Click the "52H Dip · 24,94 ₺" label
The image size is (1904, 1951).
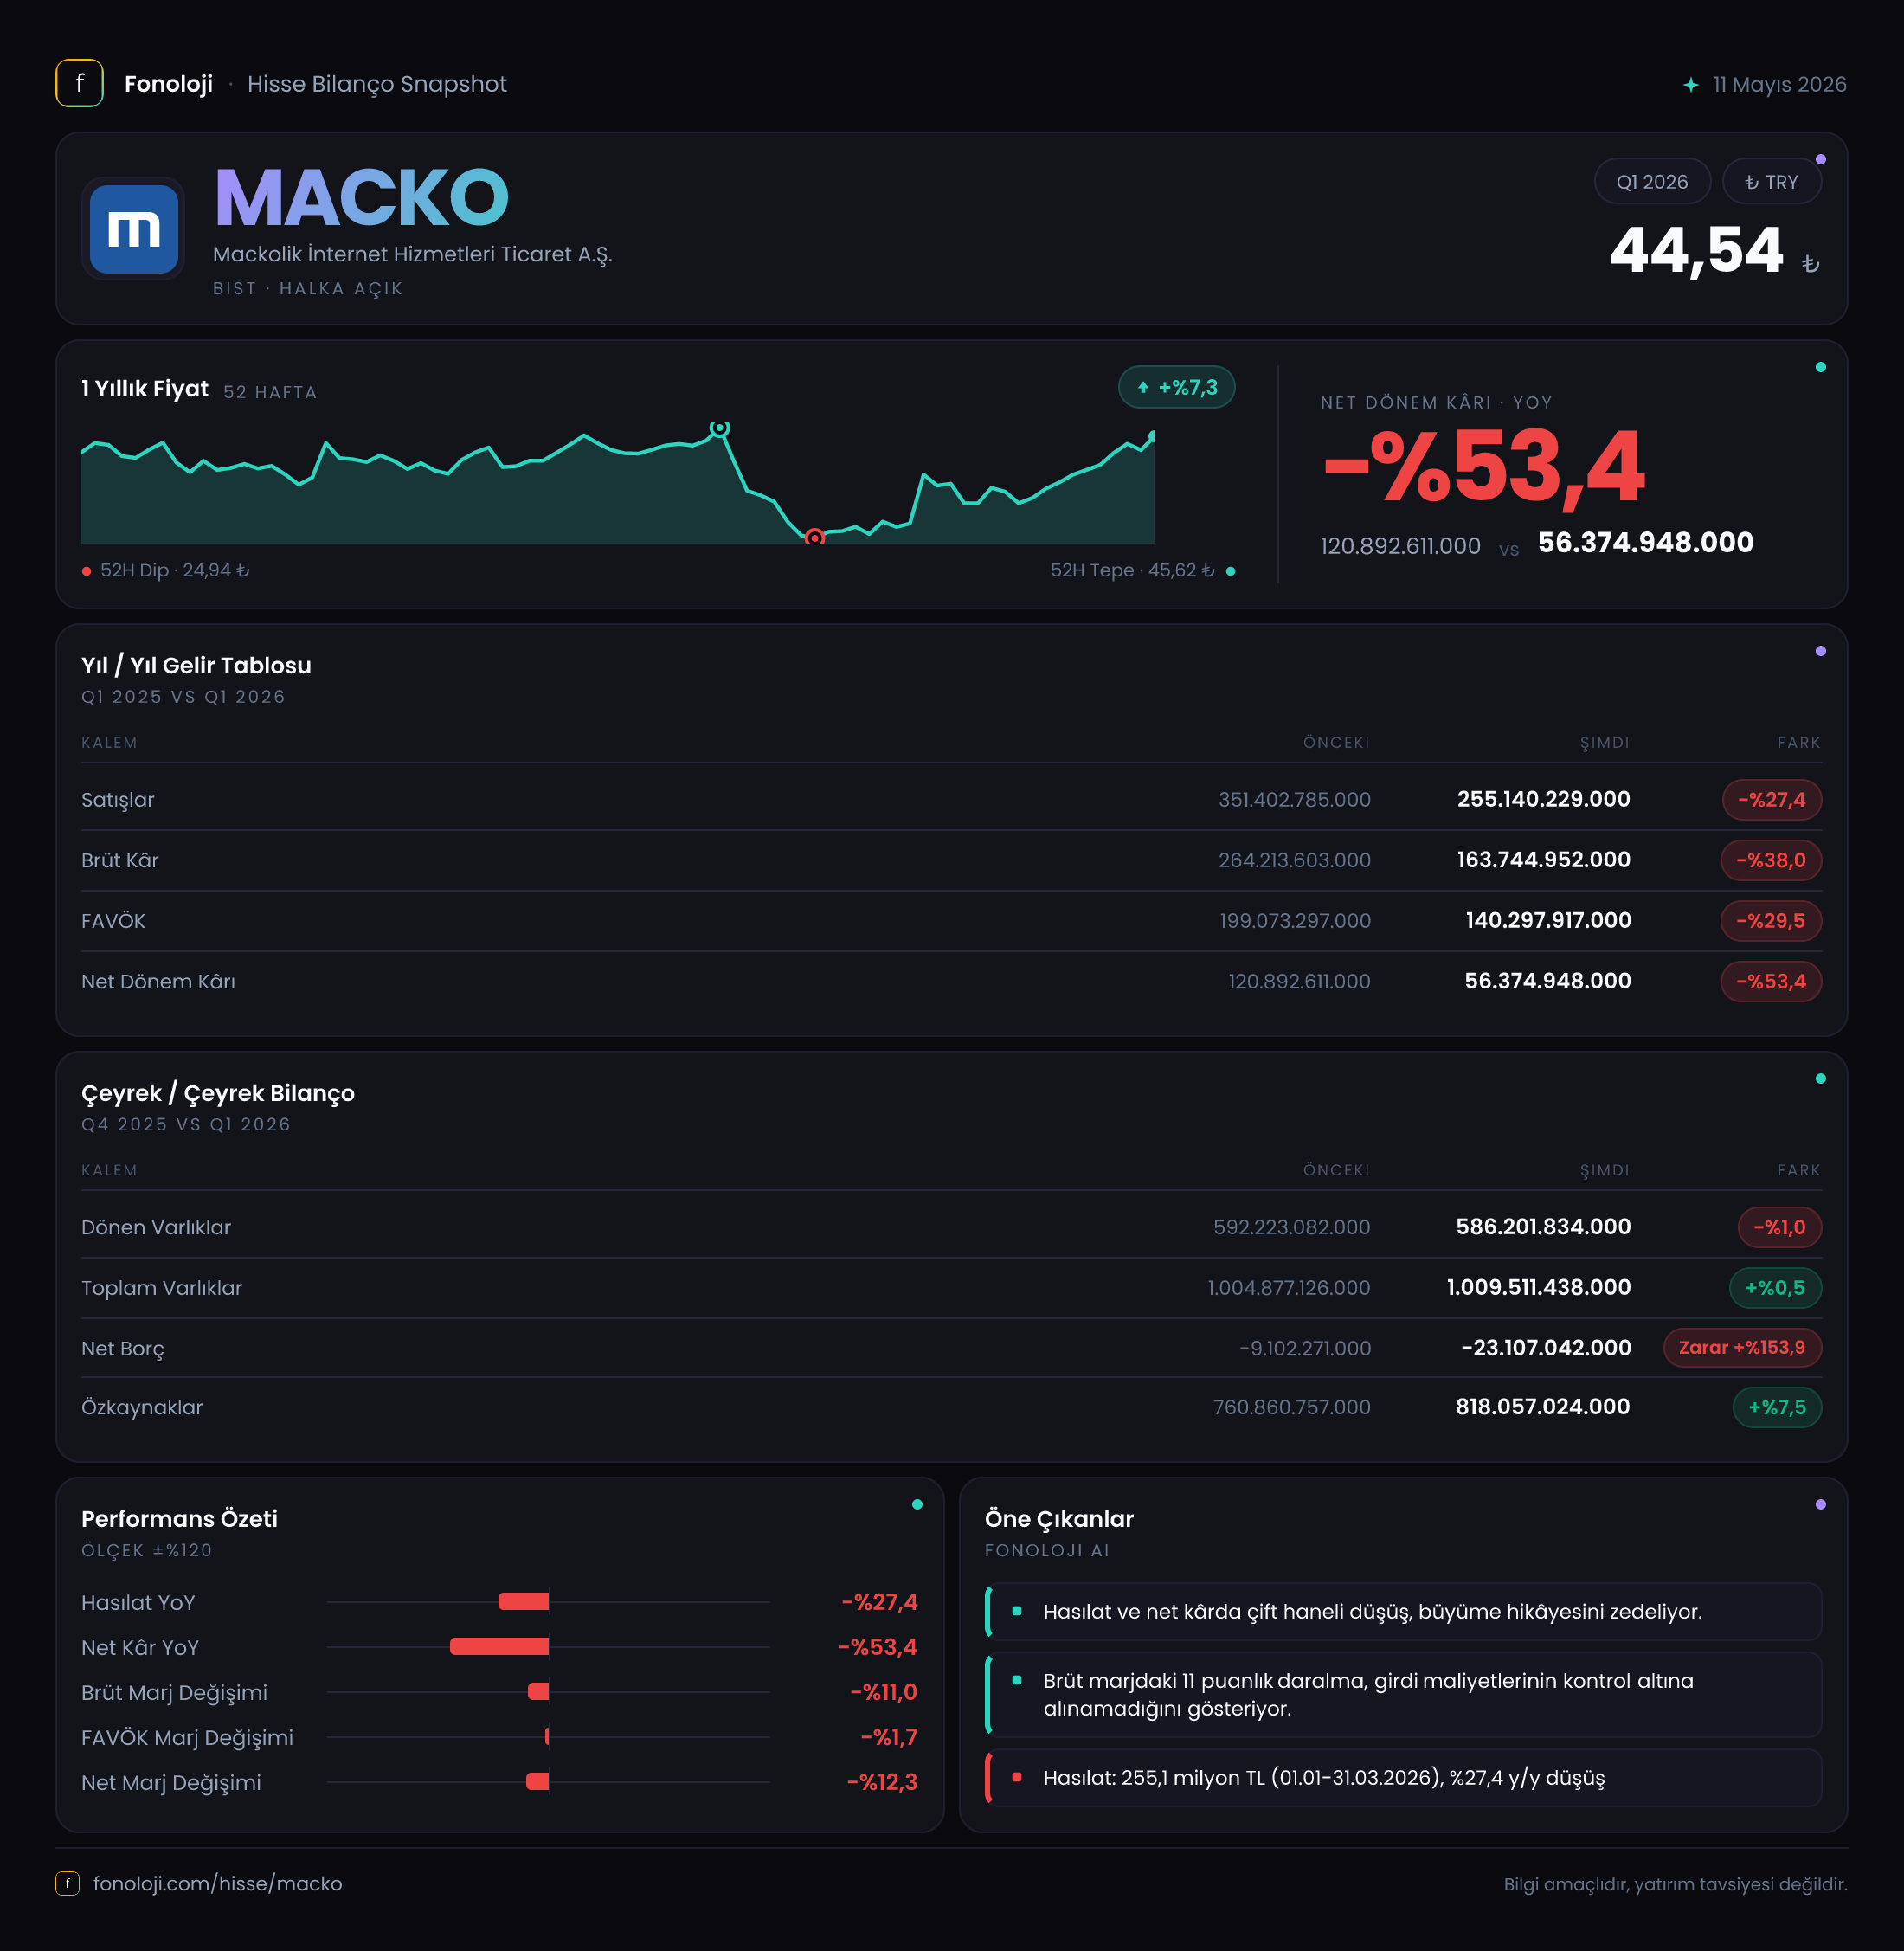(175, 570)
